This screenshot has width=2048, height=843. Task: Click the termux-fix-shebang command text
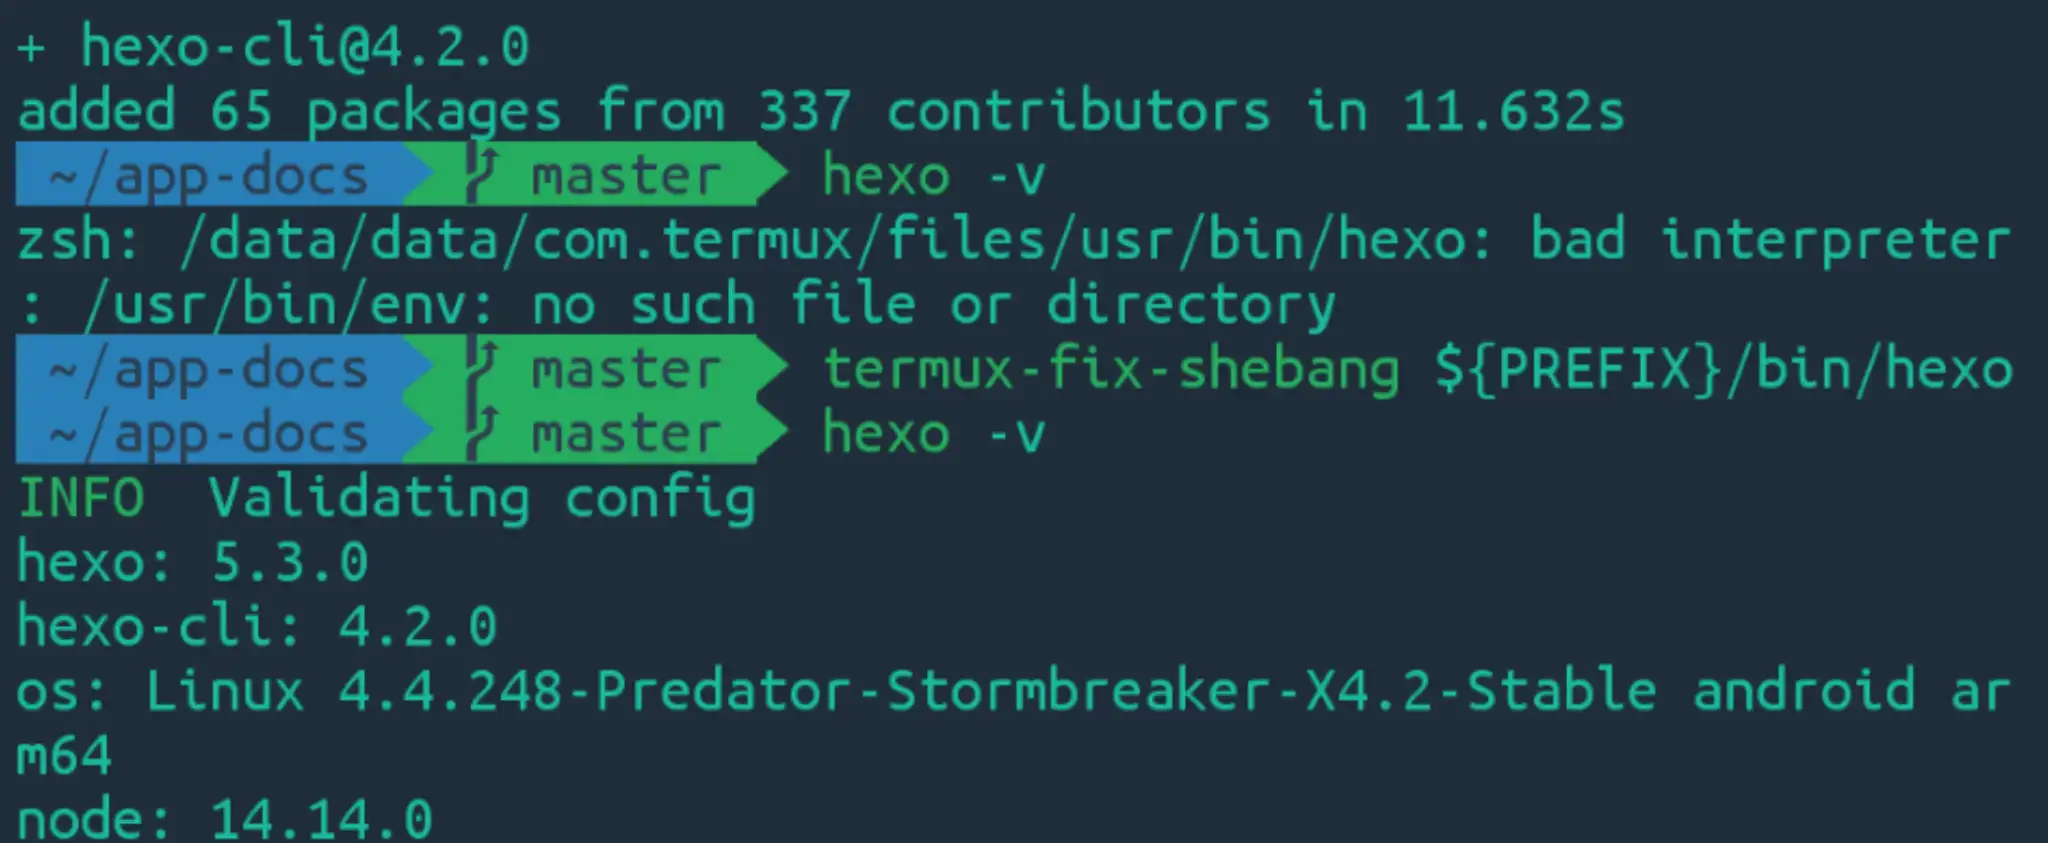click(x=1111, y=369)
